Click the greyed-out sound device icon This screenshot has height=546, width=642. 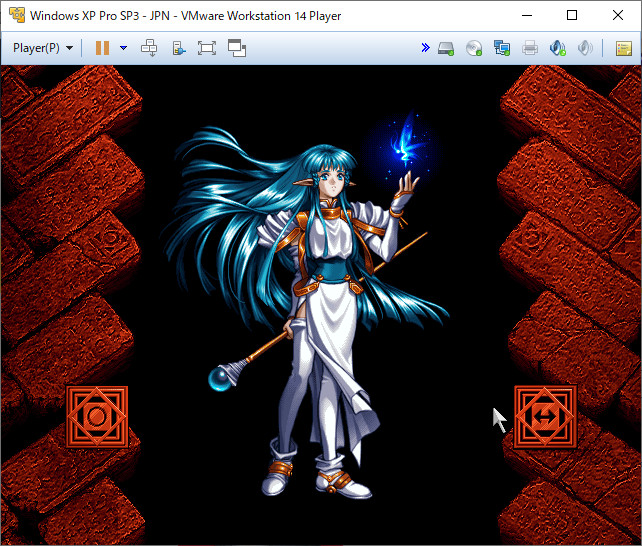[585, 48]
